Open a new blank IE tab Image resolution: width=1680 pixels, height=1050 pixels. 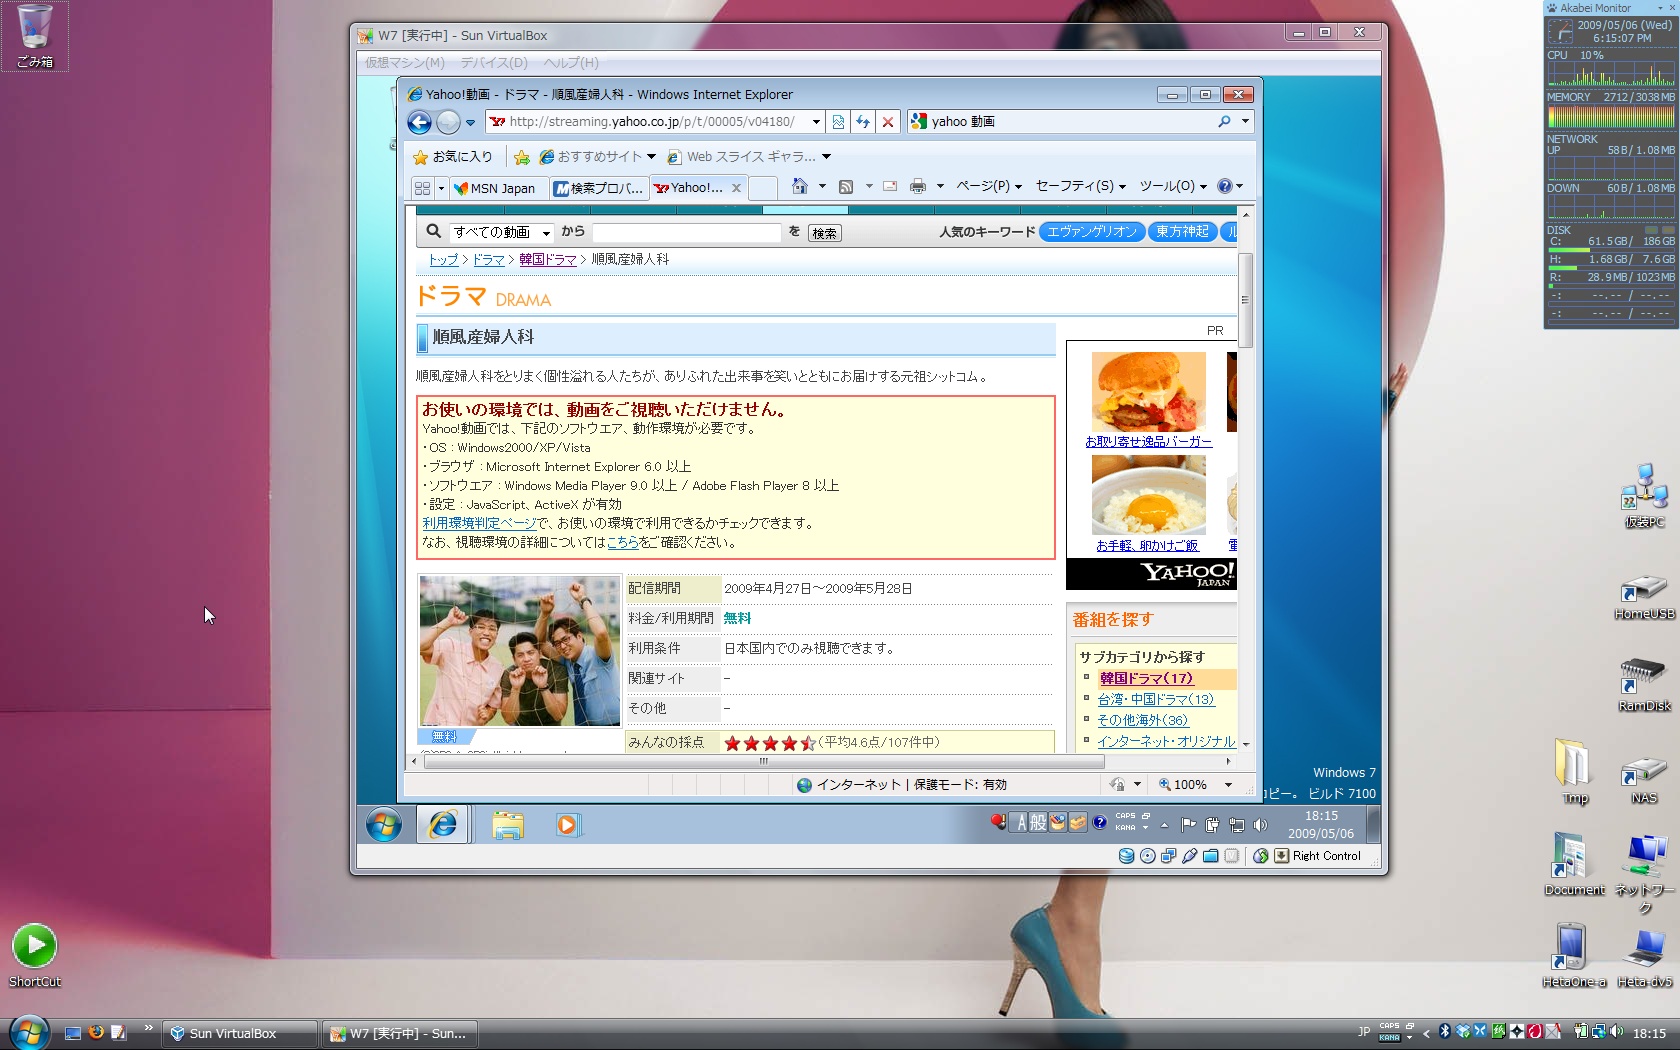(x=762, y=188)
